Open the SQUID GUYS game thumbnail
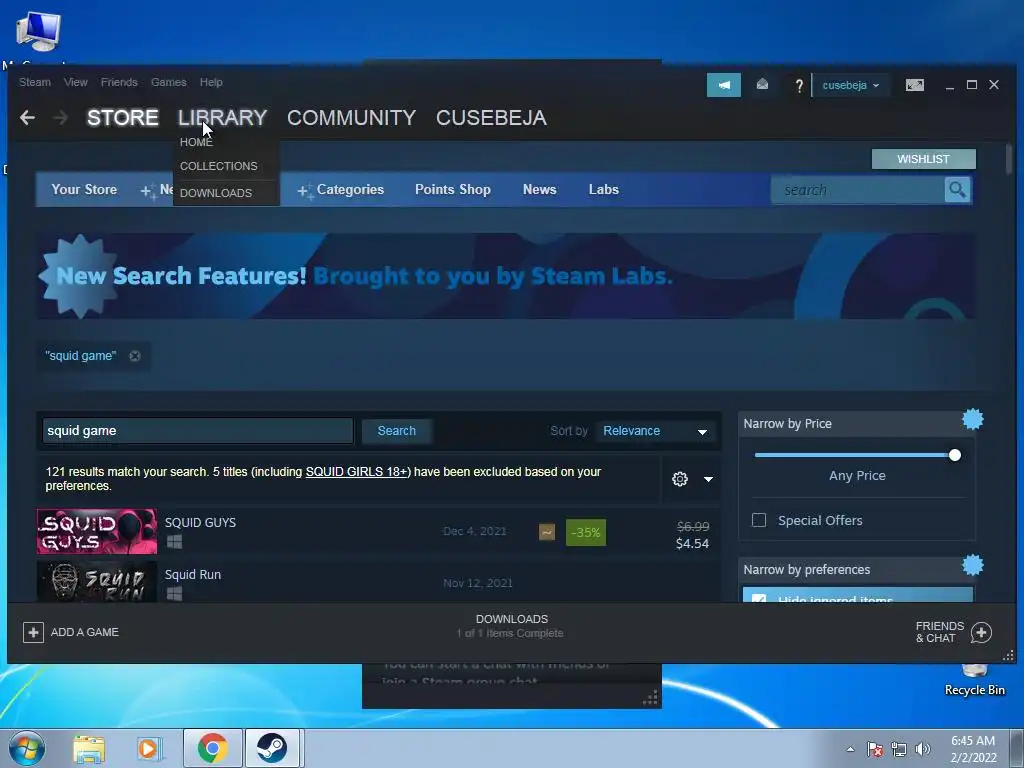Image resolution: width=1024 pixels, height=768 pixels. (97, 532)
